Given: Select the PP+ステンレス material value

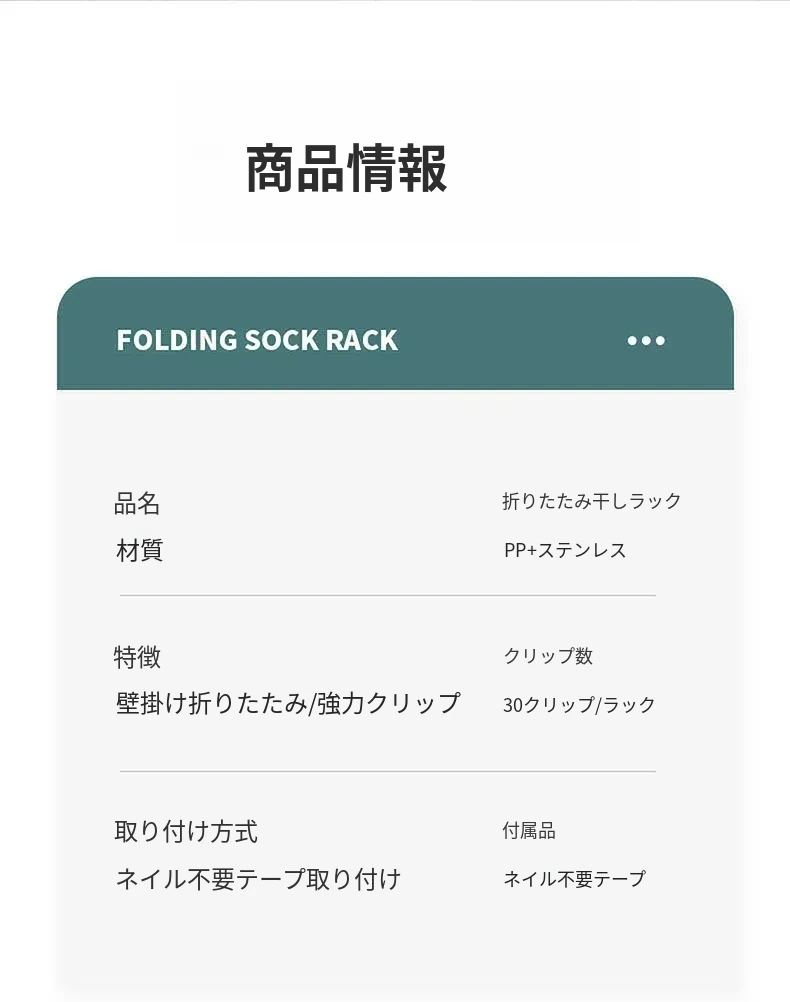Looking at the screenshot, I should 565,550.
